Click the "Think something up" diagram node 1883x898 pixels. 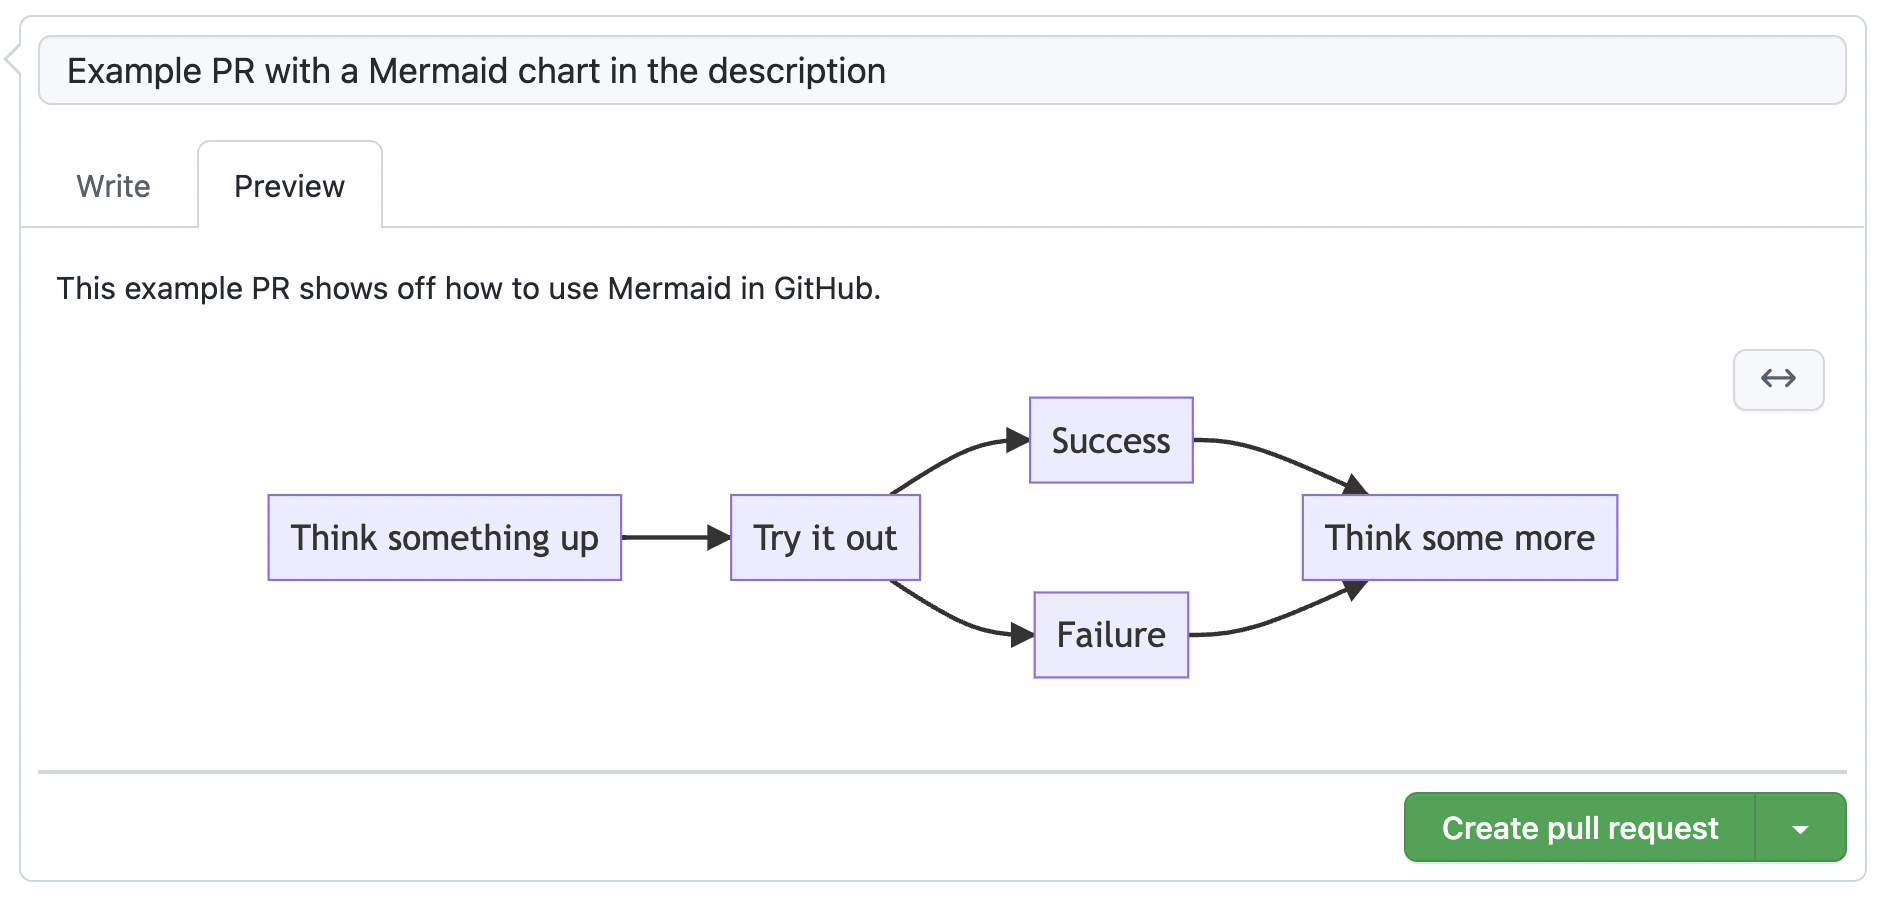coord(444,538)
